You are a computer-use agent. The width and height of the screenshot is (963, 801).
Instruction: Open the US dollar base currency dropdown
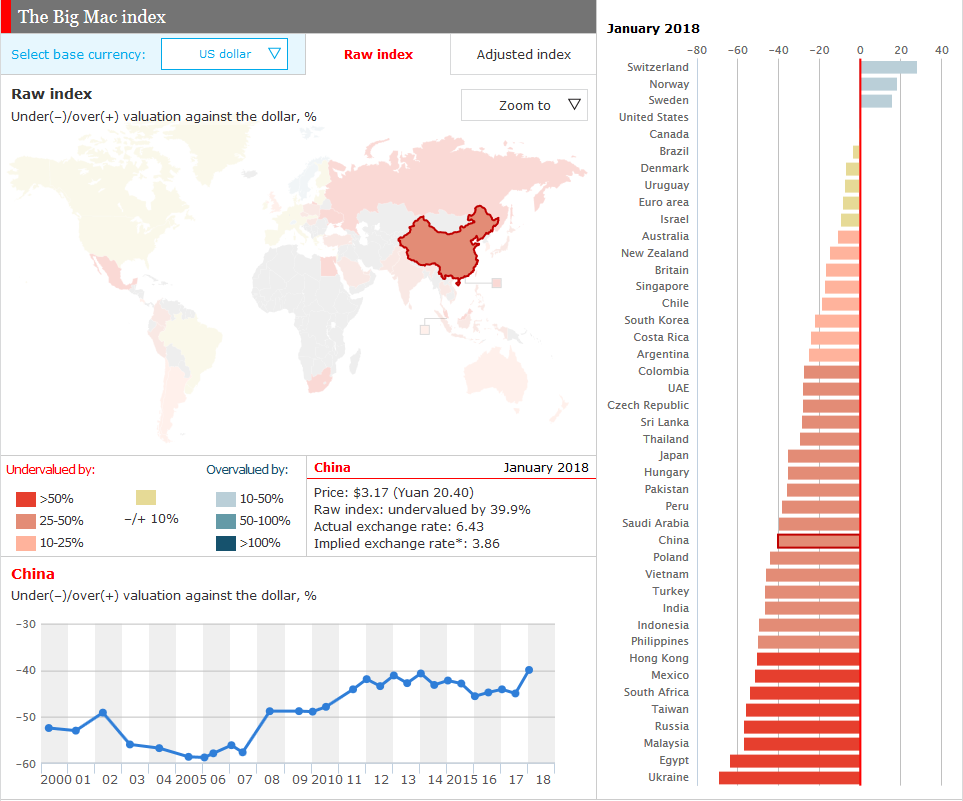pos(224,54)
